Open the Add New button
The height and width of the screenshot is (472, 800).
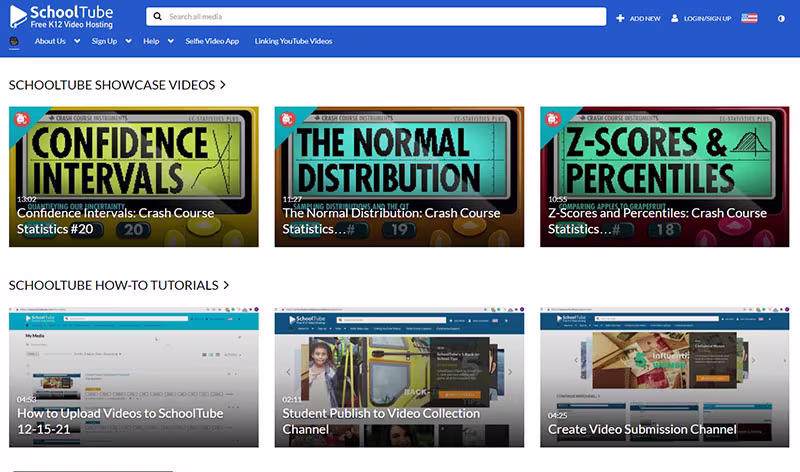[x=638, y=18]
